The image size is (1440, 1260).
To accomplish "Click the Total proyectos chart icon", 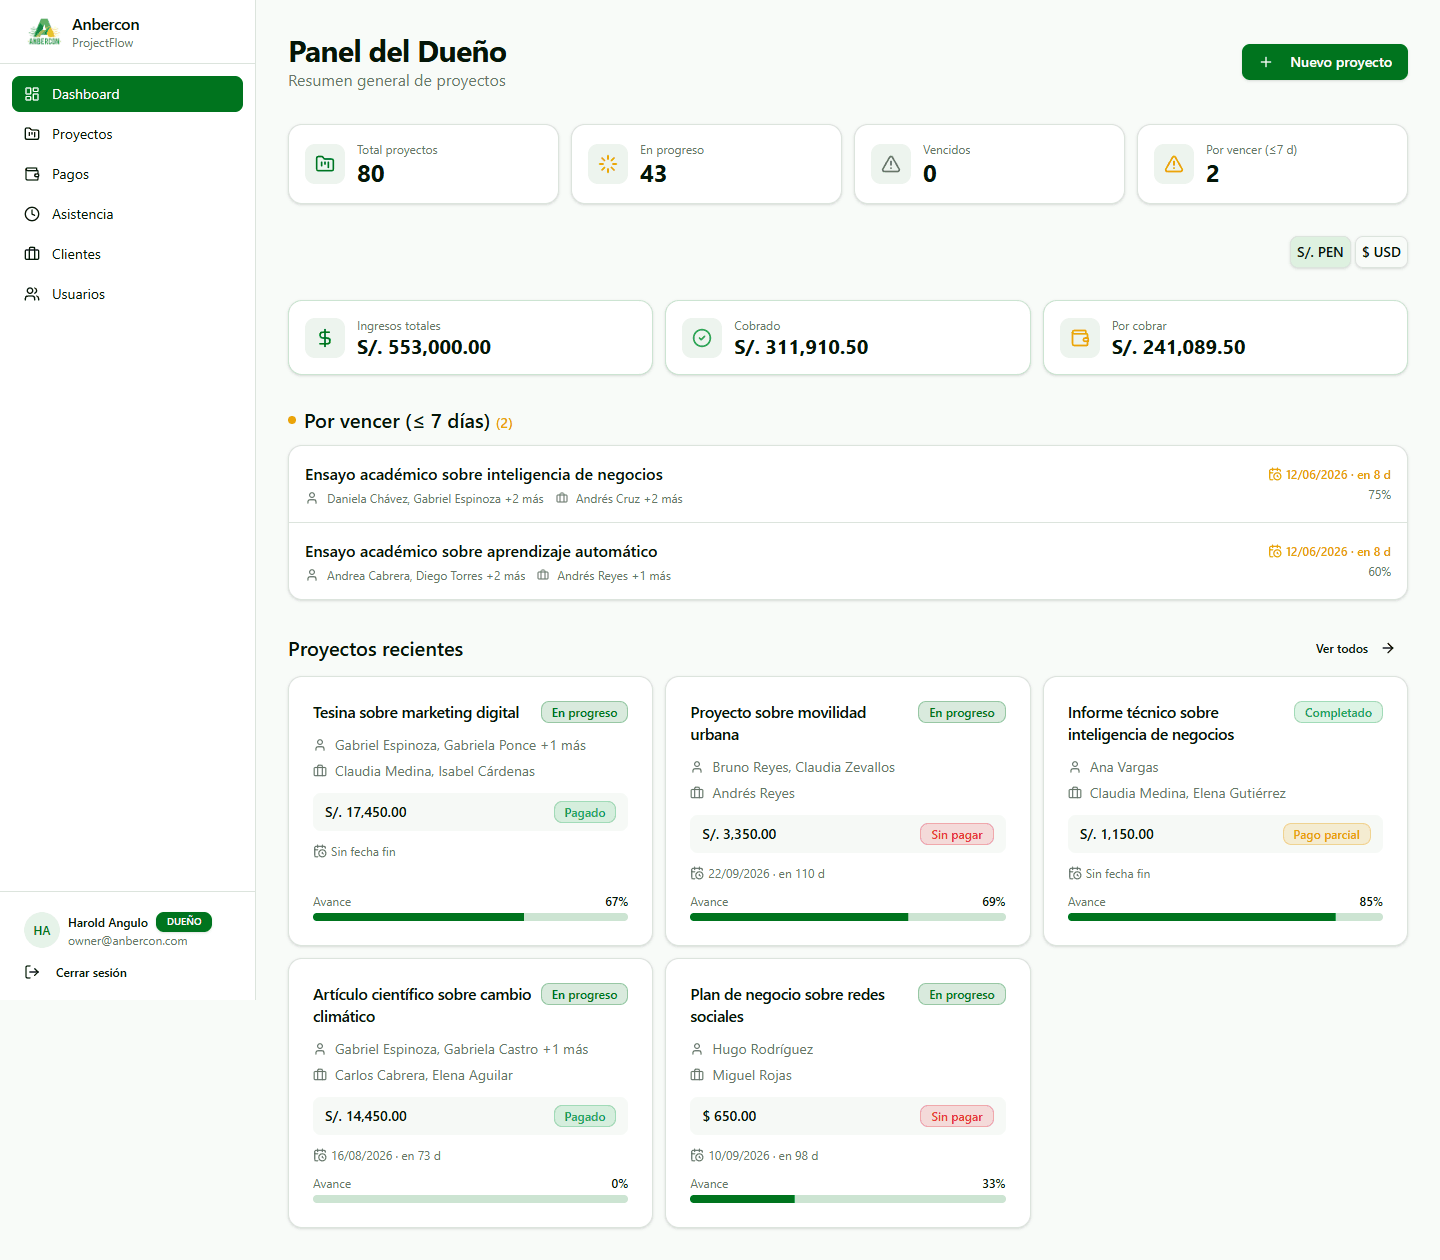I will 325,164.
